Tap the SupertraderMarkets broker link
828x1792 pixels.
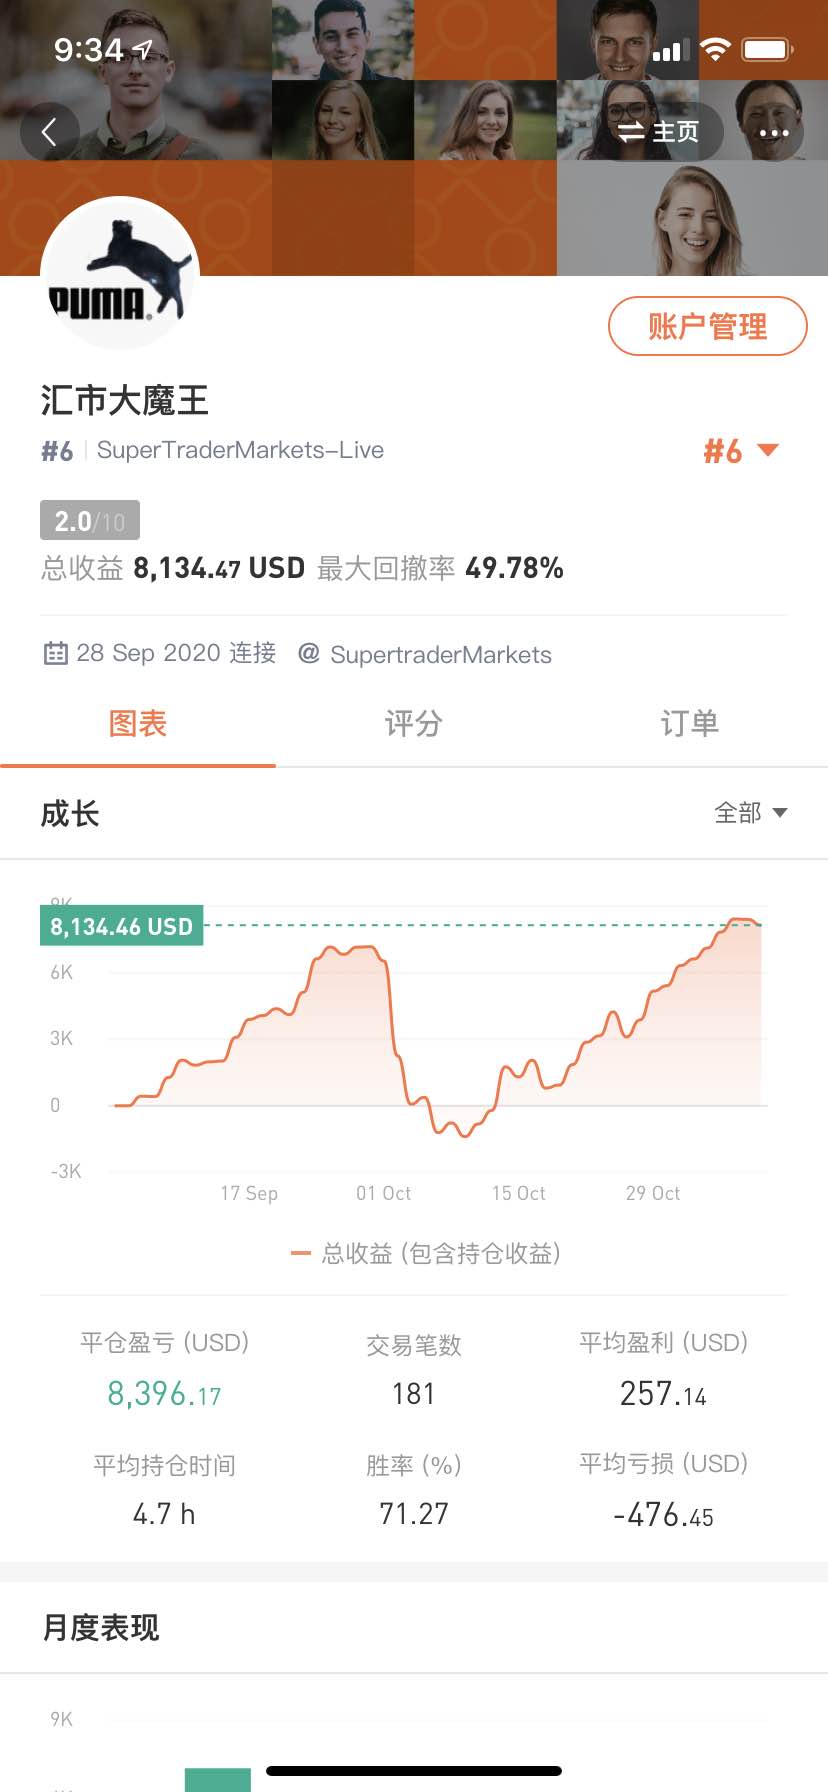pos(441,654)
